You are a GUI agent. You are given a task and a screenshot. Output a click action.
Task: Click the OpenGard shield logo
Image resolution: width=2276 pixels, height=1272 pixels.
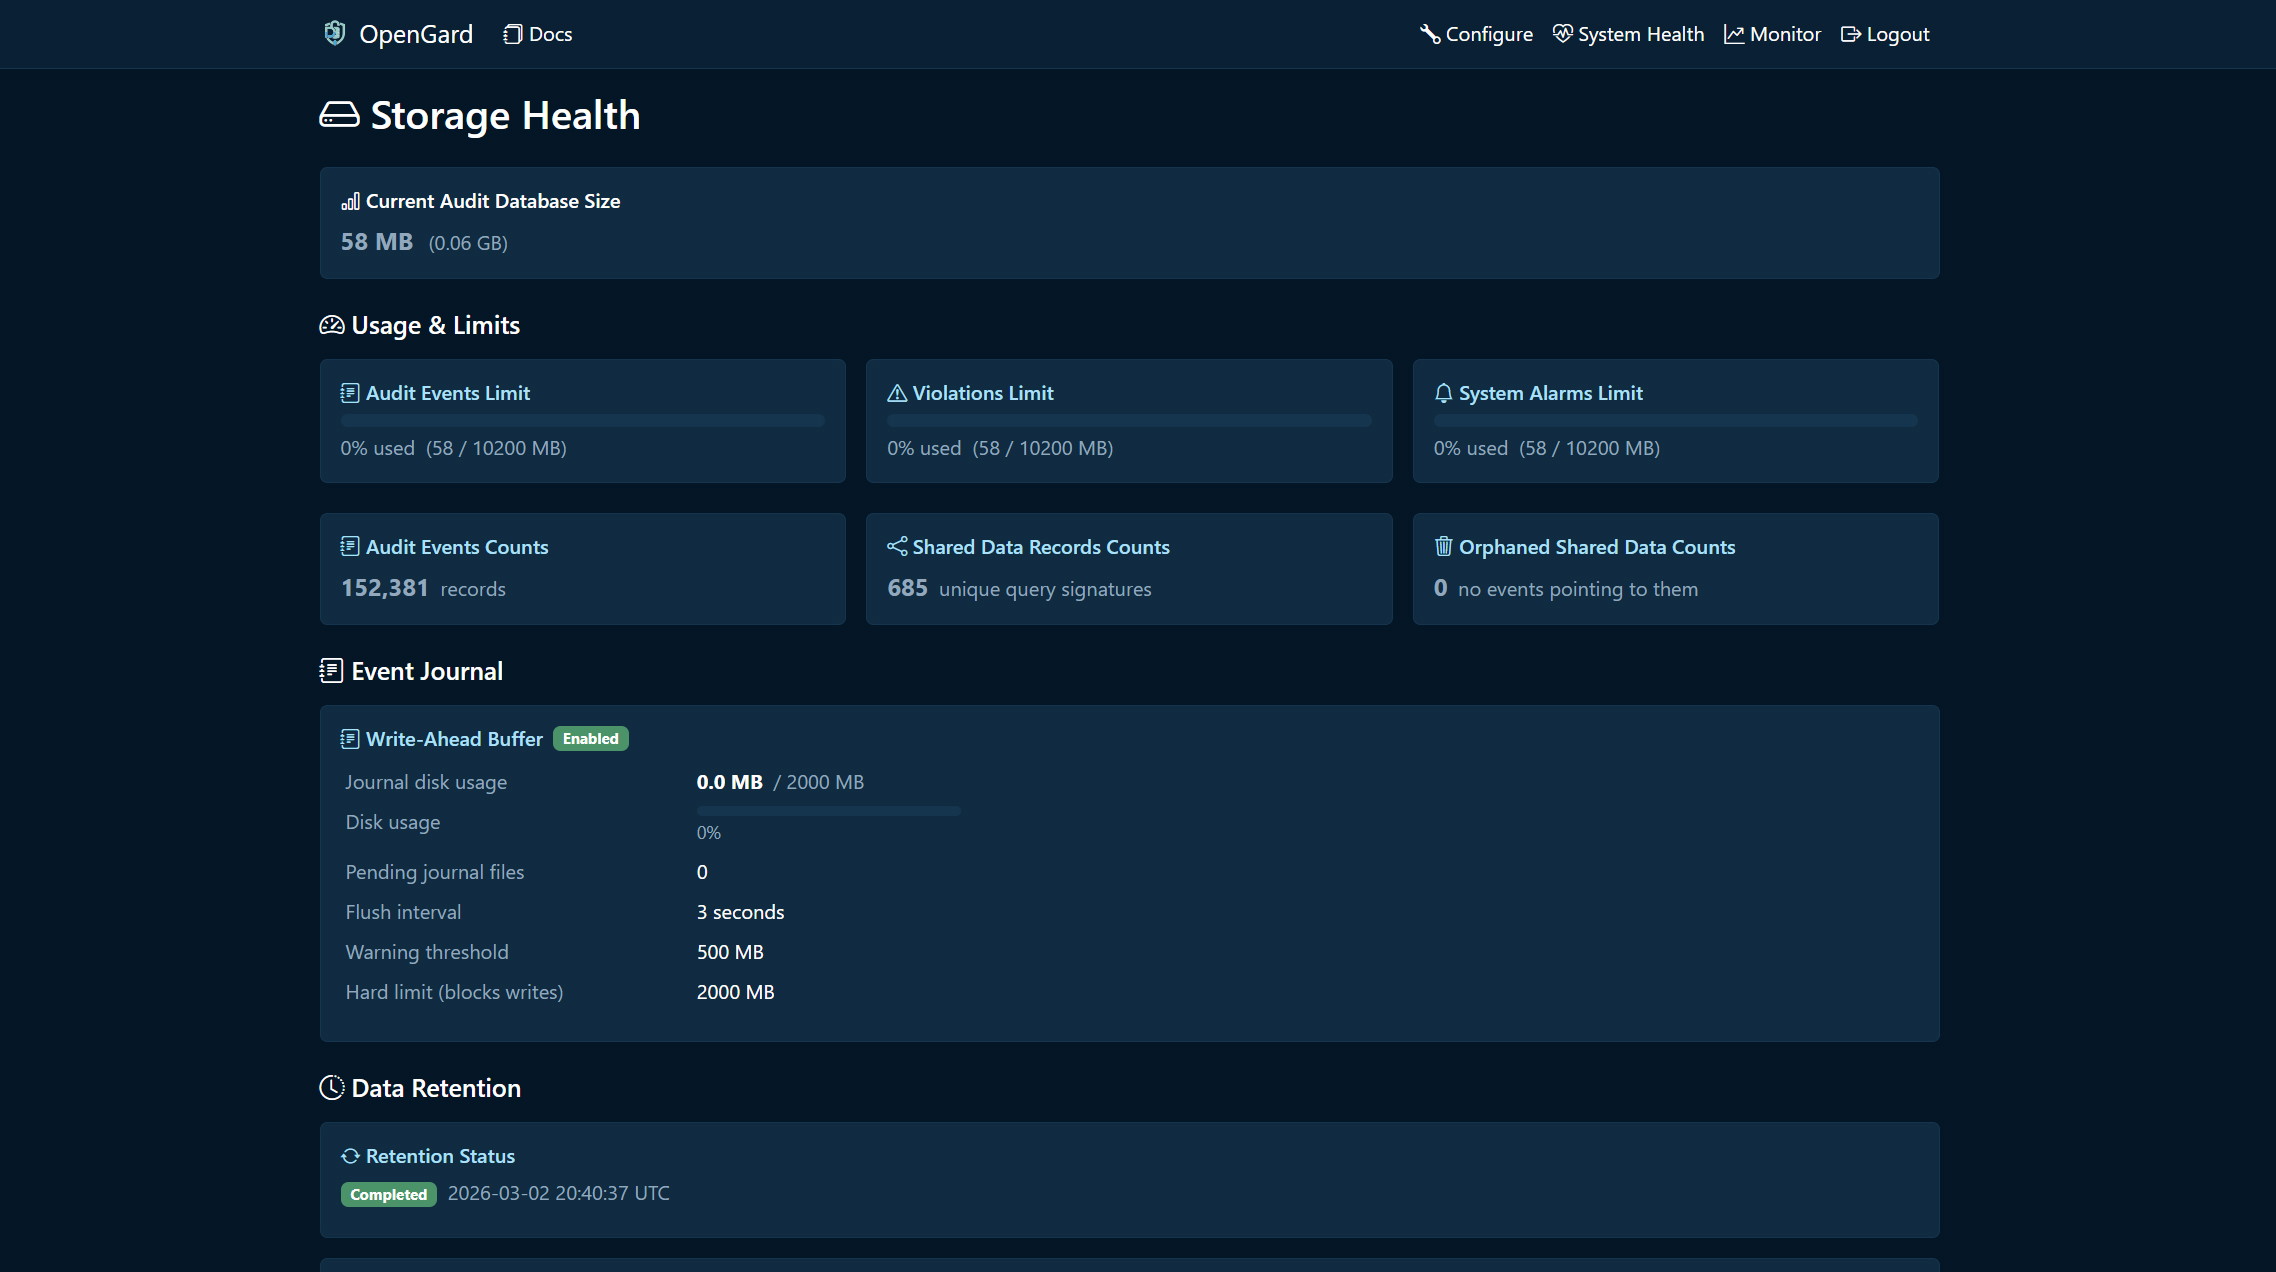tap(336, 33)
